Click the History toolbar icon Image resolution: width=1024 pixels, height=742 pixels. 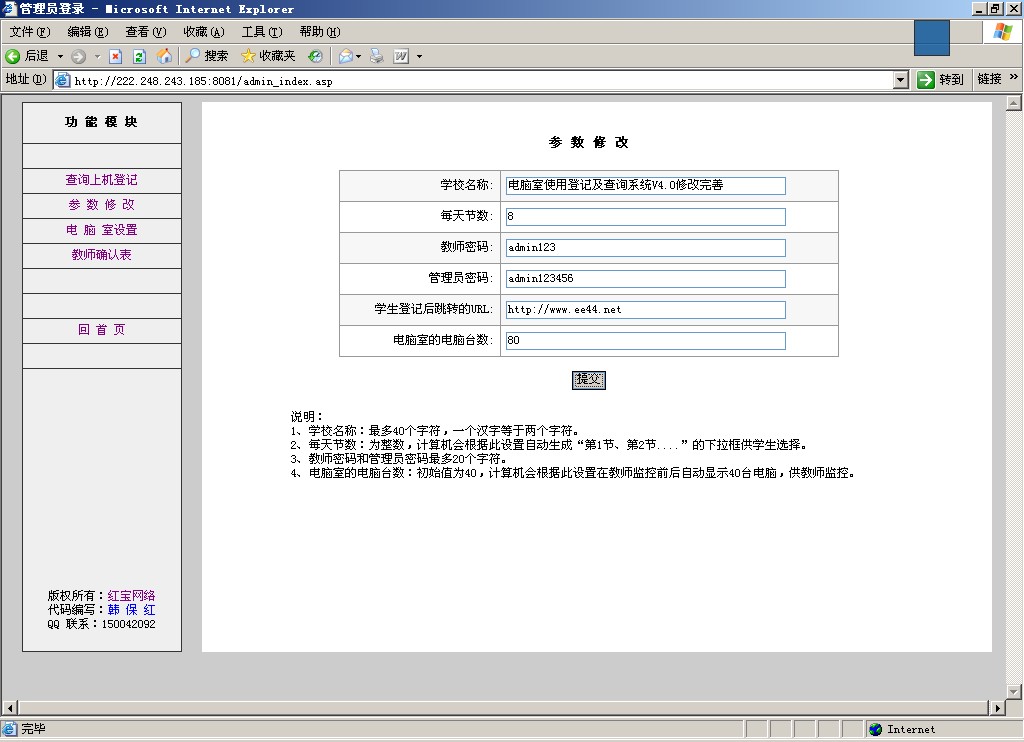coord(315,56)
